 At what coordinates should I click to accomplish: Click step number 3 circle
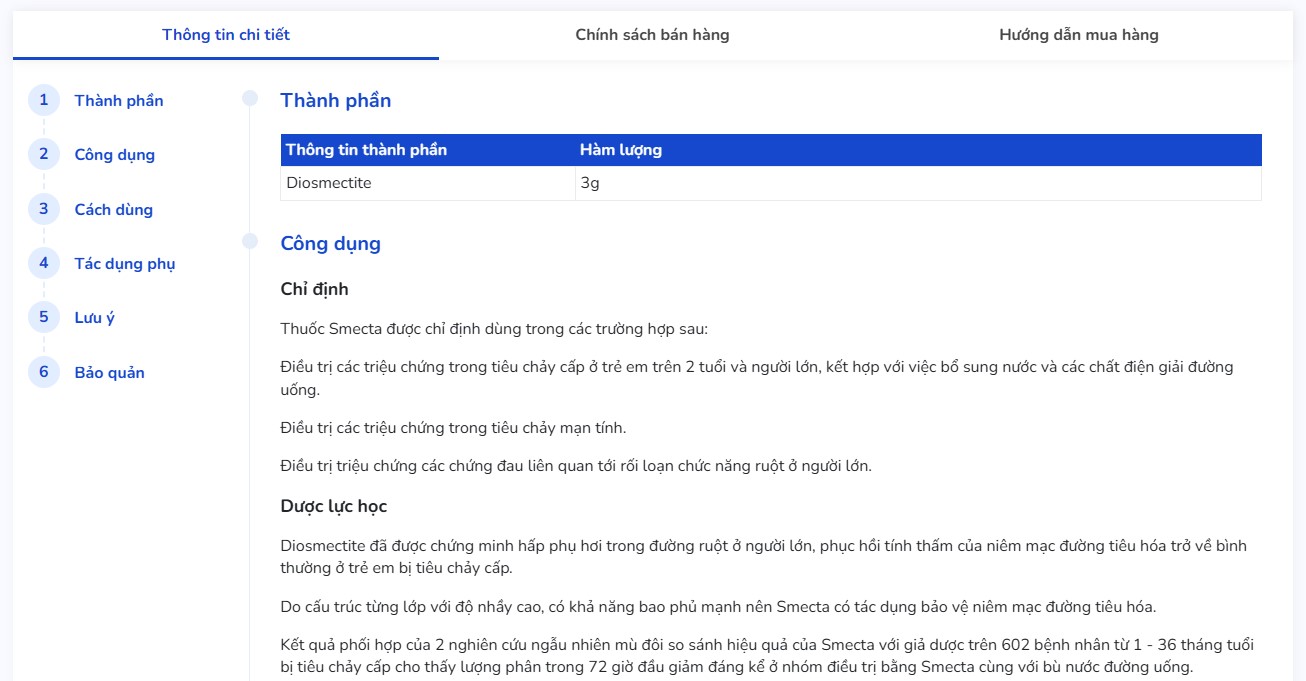[x=44, y=209]
